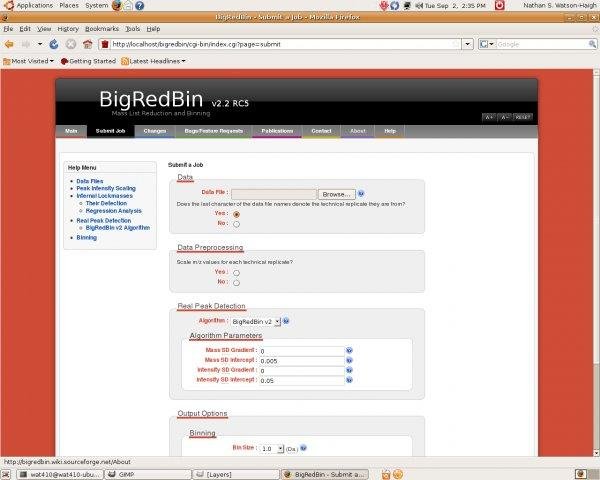Reload the current page
The width and height of the screenshot is (600, 480).
click(x=54, y=44)
